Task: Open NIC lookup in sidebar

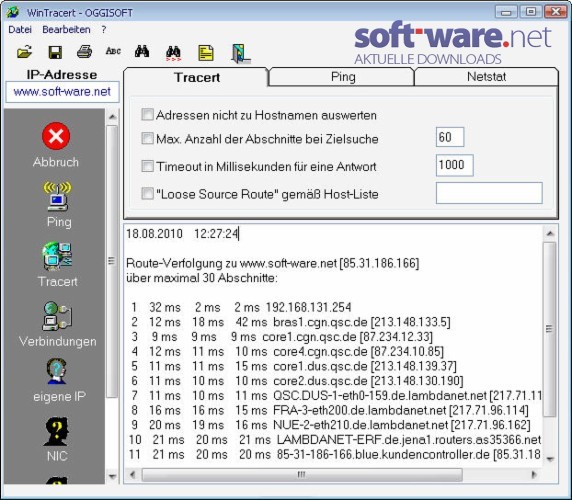Action: [57, 432]
